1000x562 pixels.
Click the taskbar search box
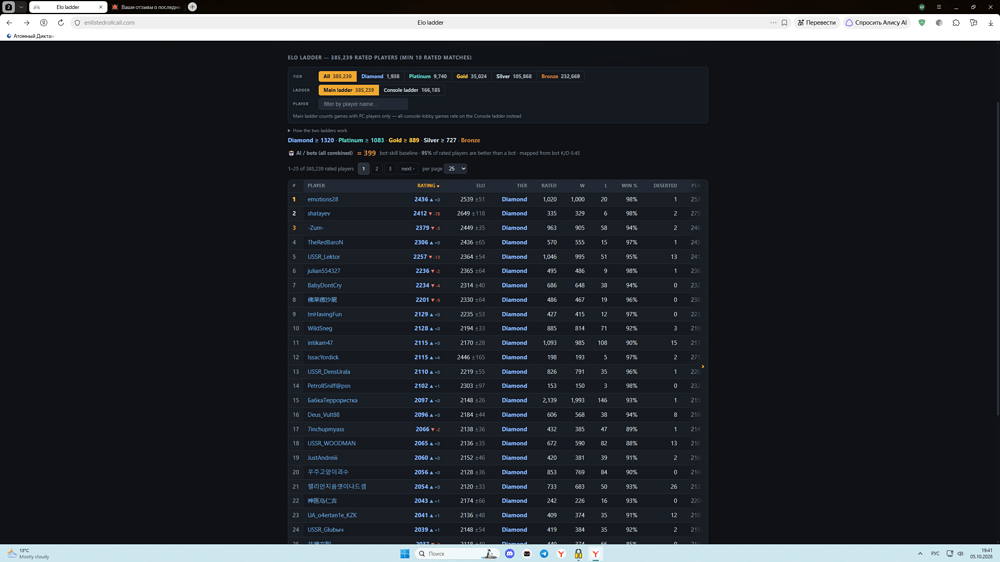(456, 554)
